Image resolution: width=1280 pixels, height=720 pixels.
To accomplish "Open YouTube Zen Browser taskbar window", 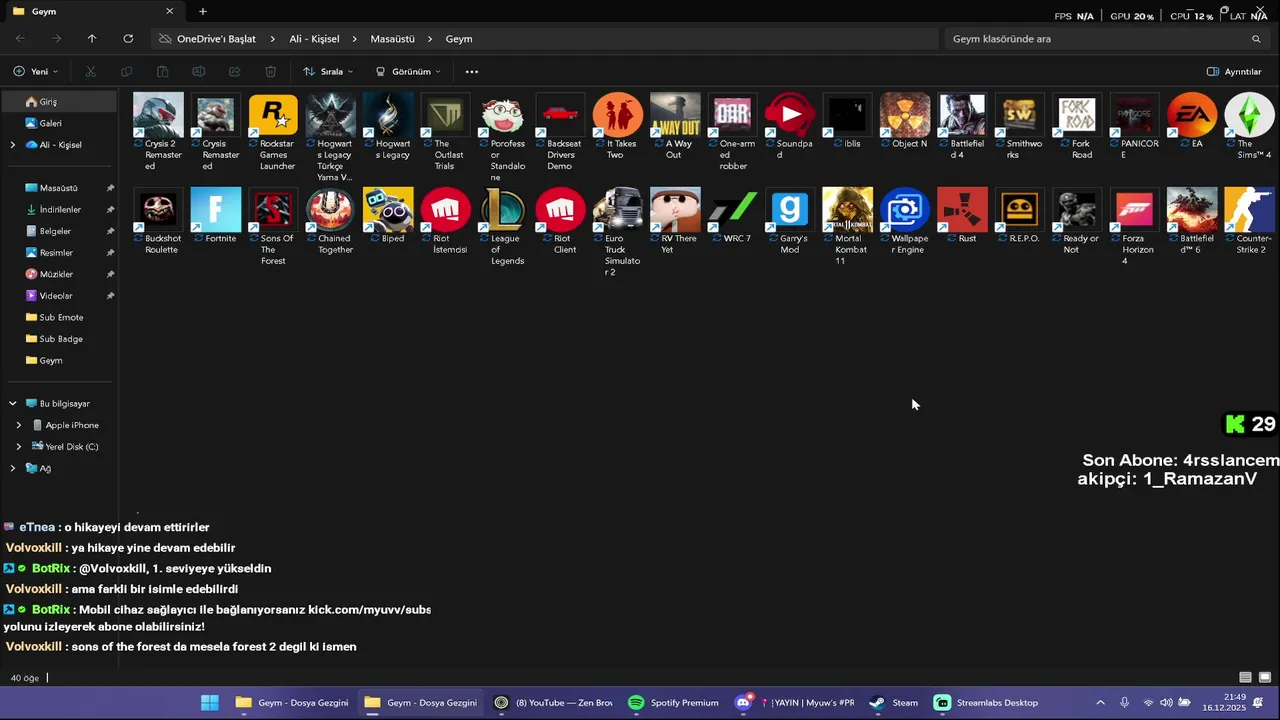I will [x=553, y=703].
